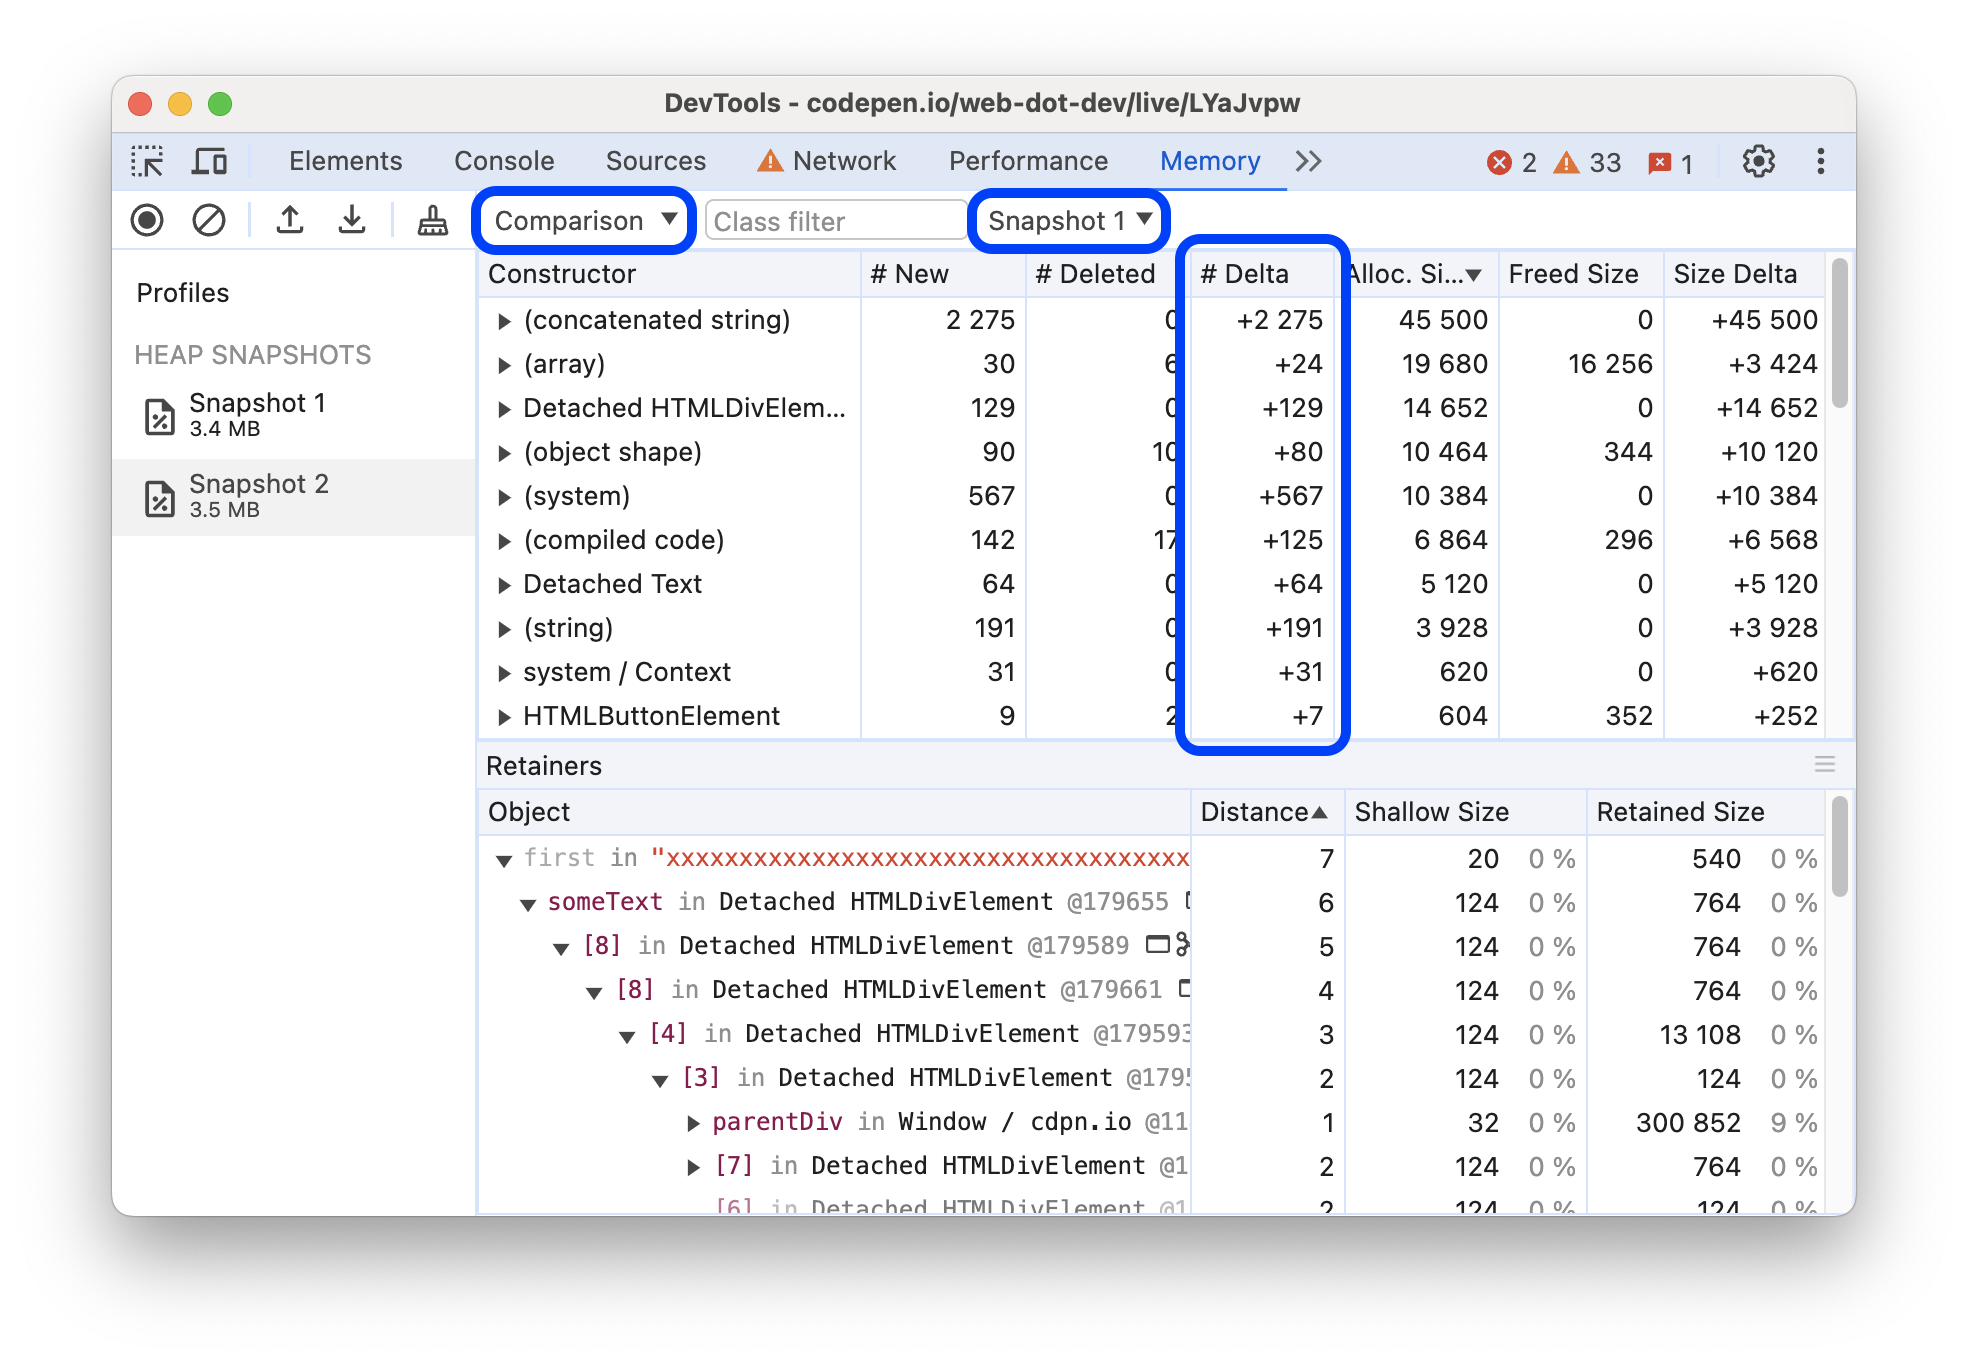Click the record heap snapshot icon
Viewport: 1968px width, 1364px height.
(x=150, y=220)
